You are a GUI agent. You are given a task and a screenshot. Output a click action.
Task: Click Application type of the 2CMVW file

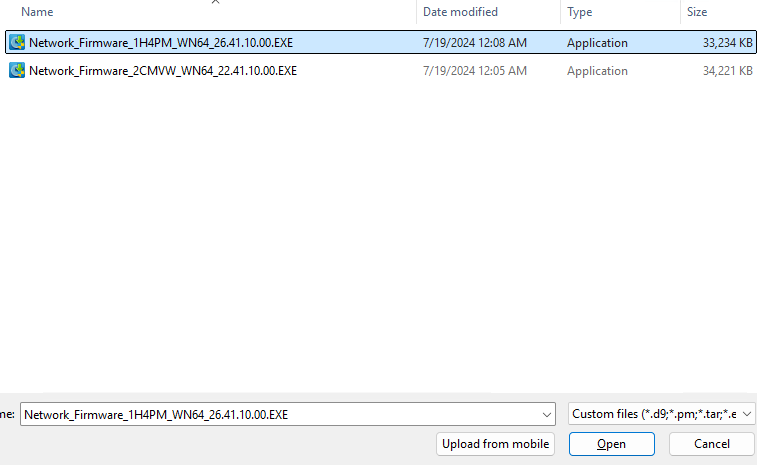(x=597, y=71)
